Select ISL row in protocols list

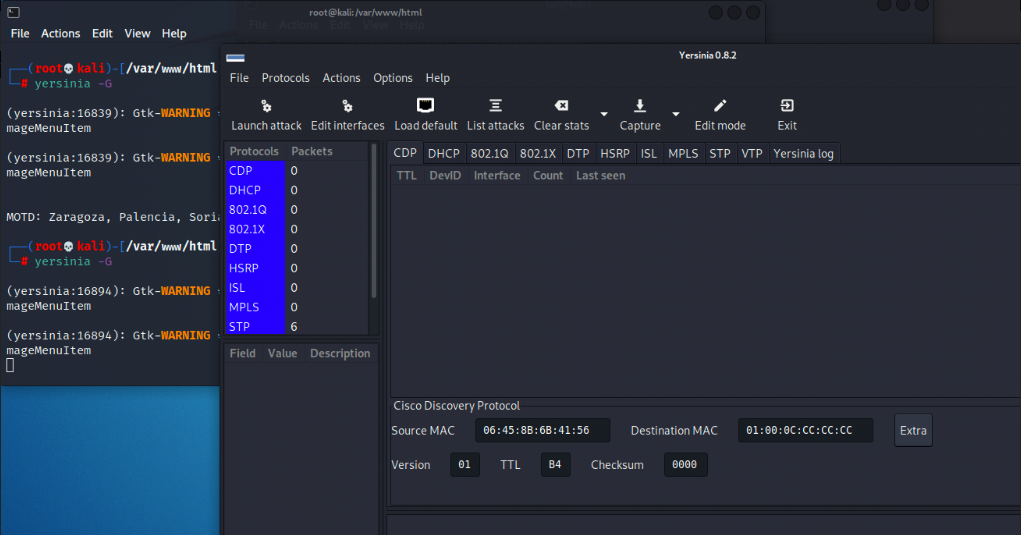[296, 288]
